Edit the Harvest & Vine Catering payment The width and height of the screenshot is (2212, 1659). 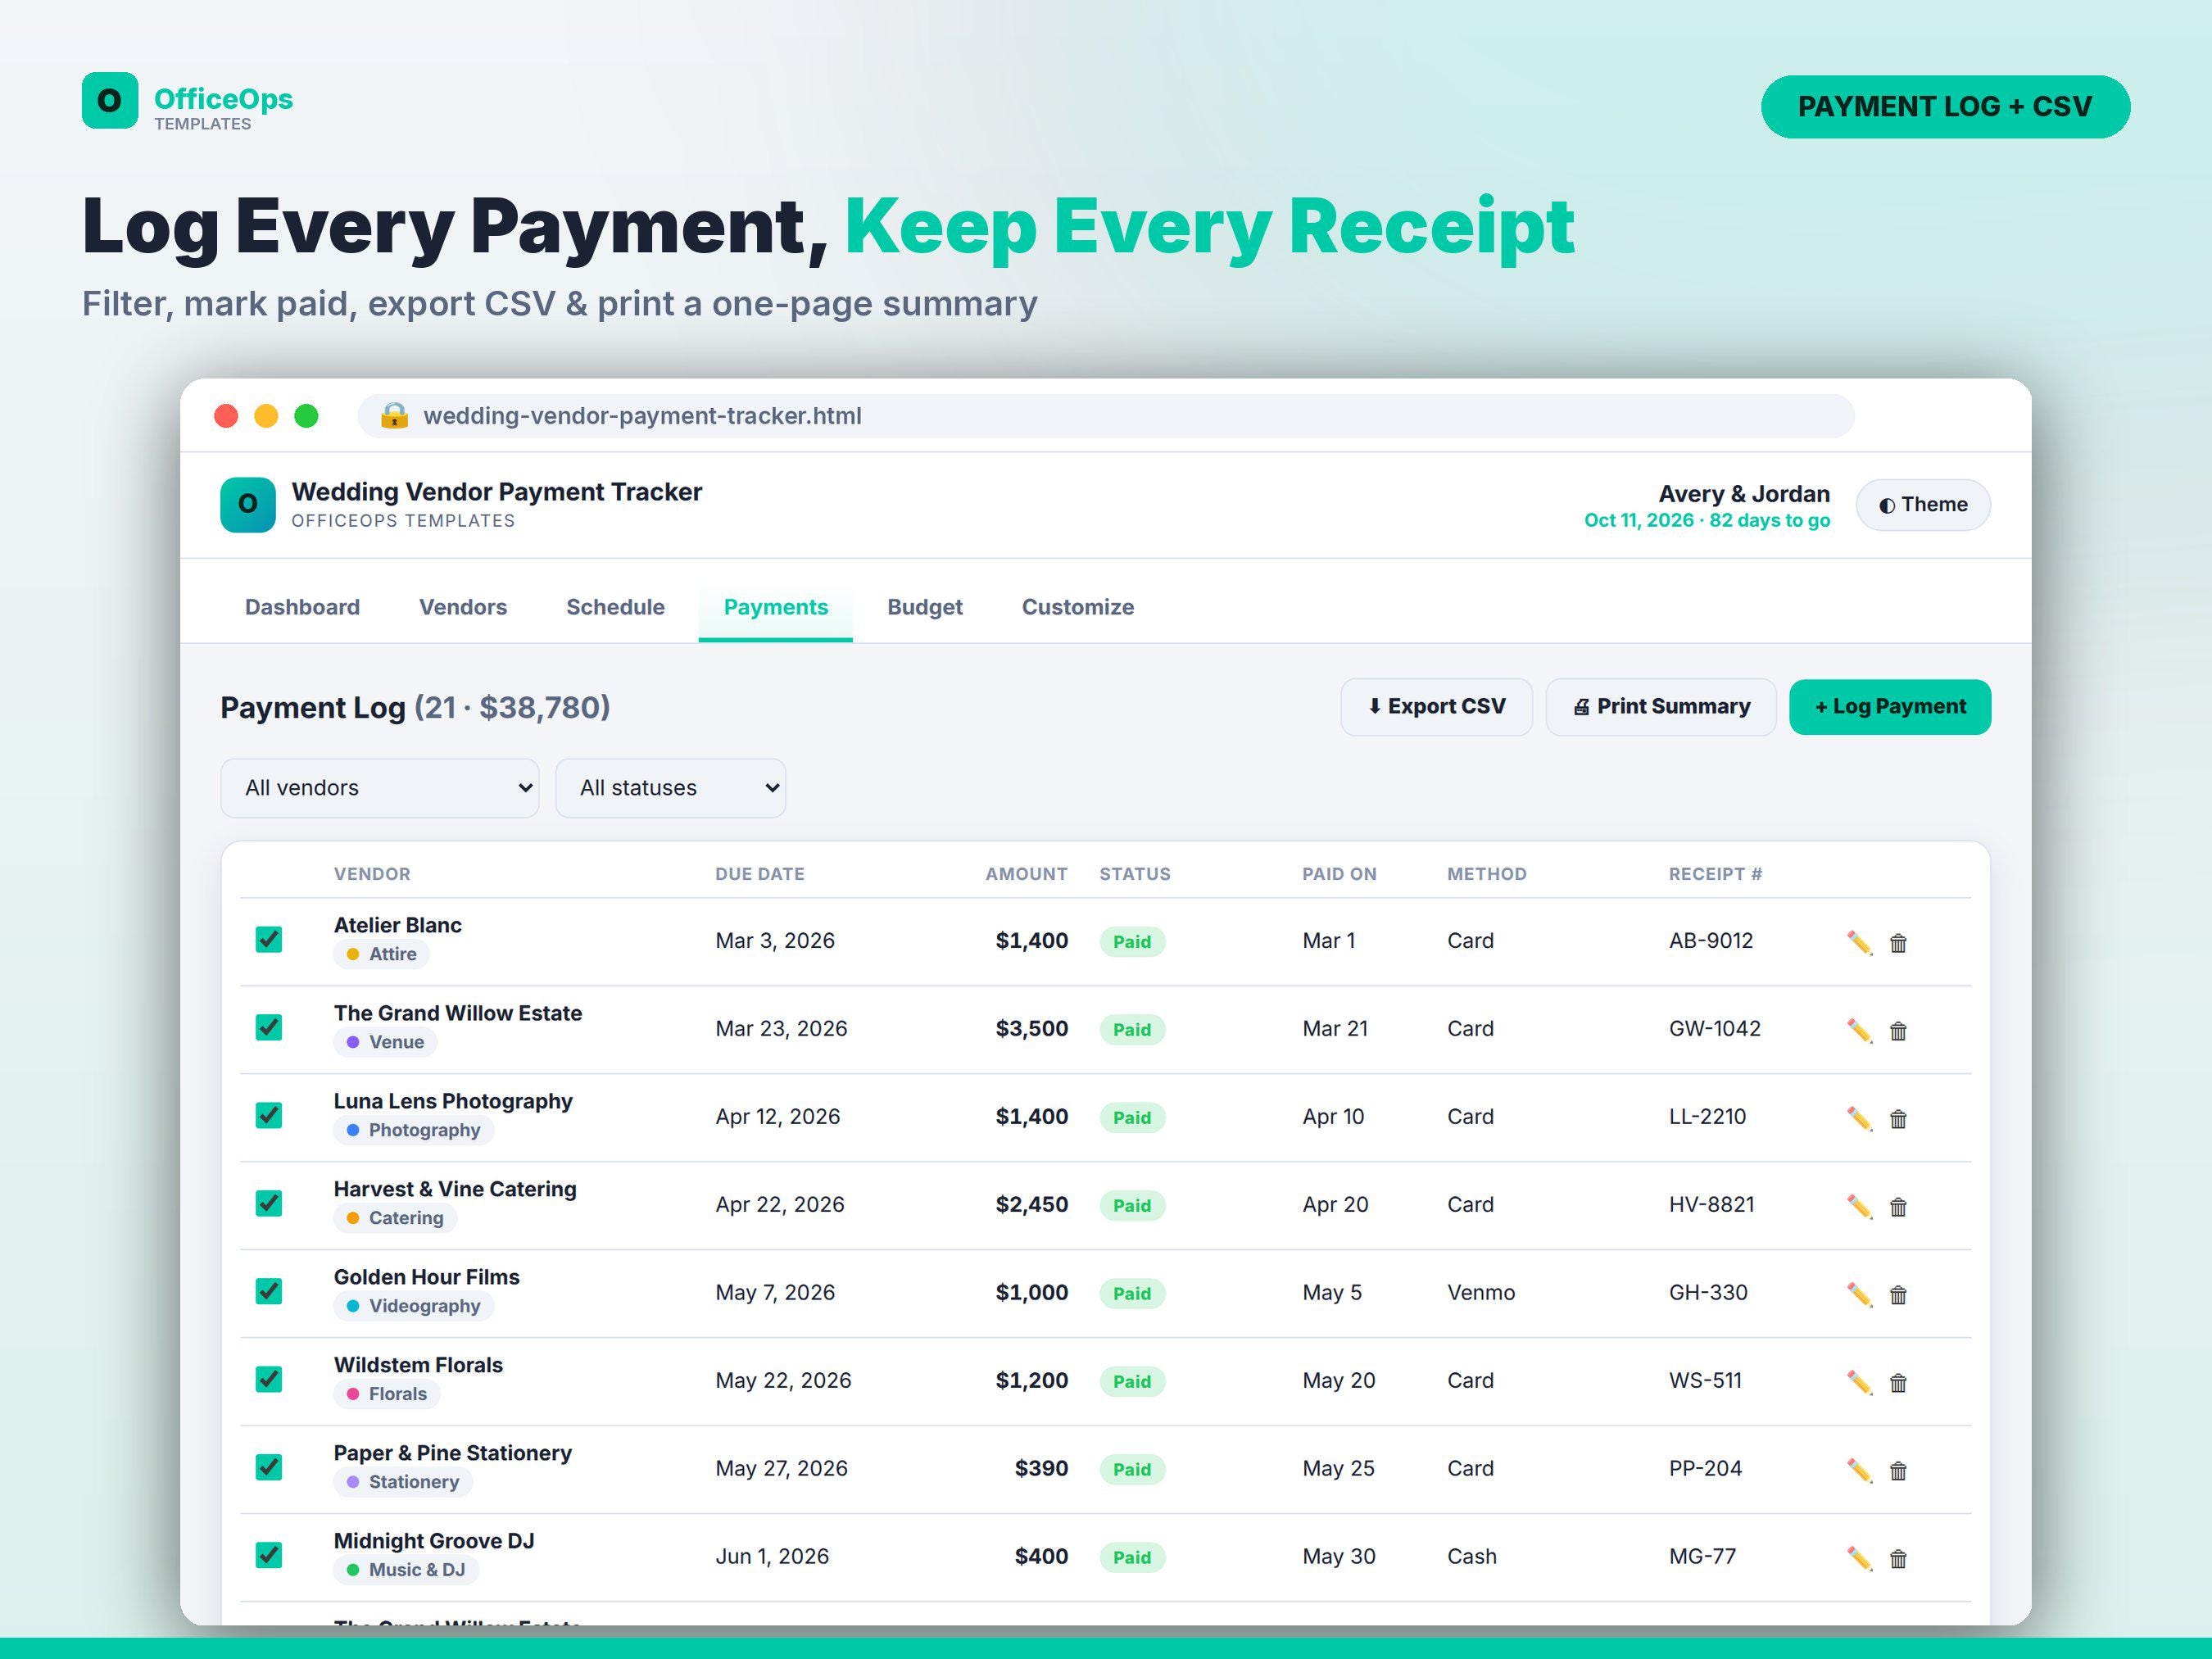[x=1859, y=1206]
